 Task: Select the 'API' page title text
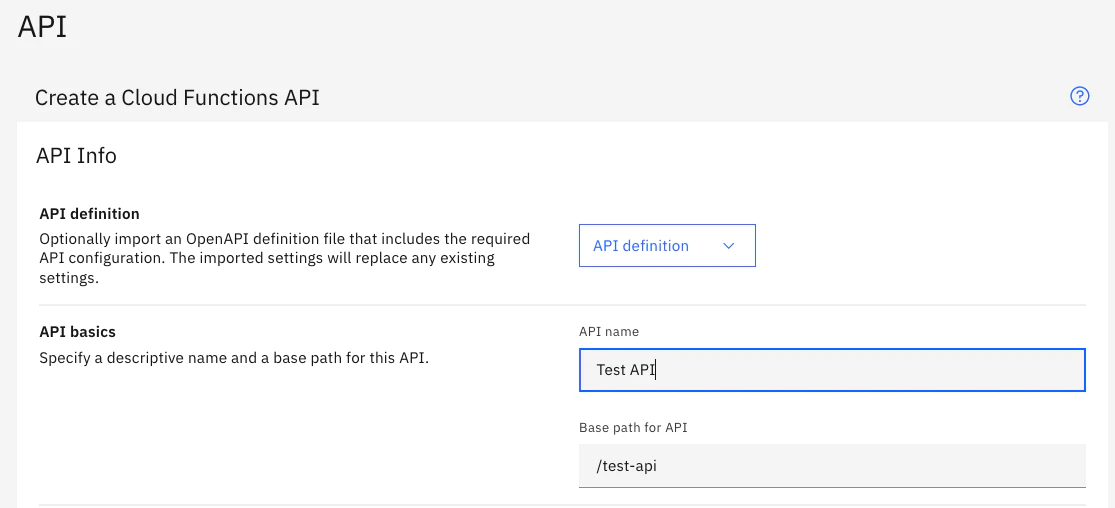click(x=42, y=27)
